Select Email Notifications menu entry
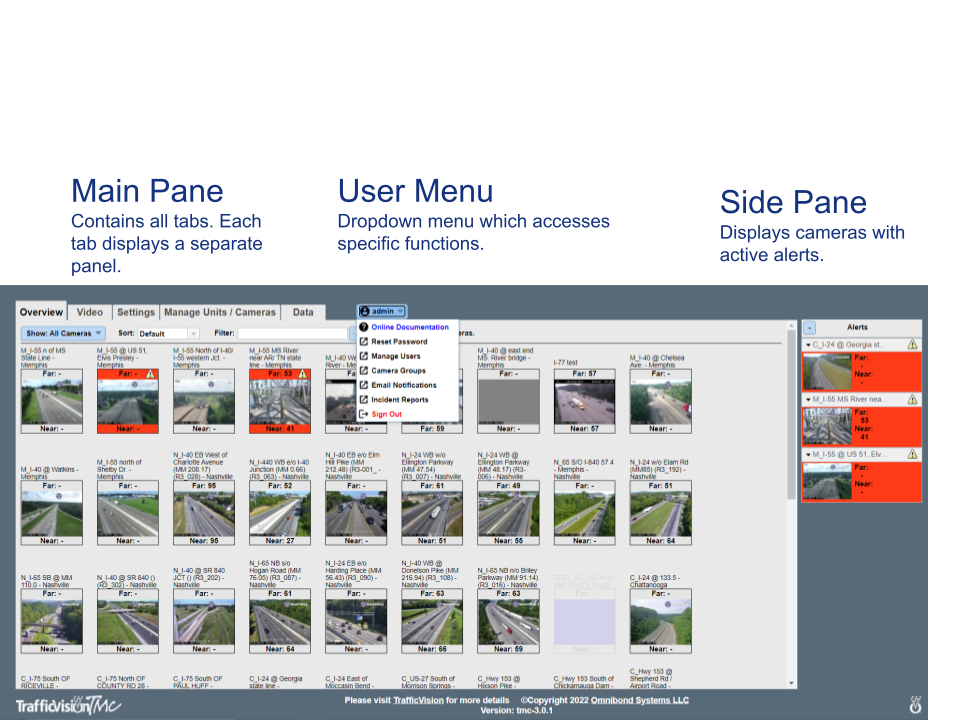 point(403,385)
